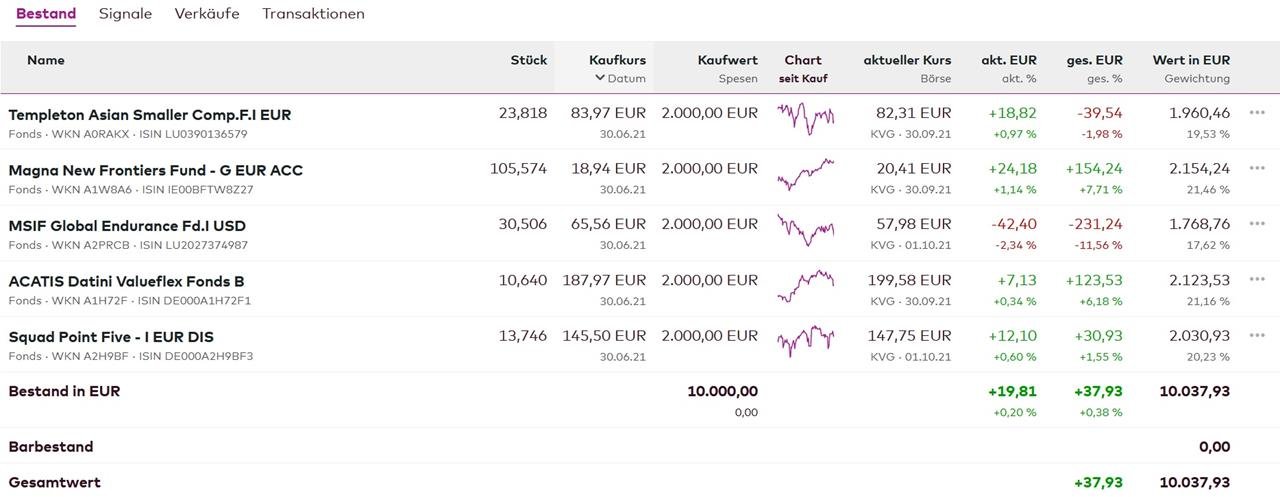Sort table by Wert in EUR header

coord(1191,60)
